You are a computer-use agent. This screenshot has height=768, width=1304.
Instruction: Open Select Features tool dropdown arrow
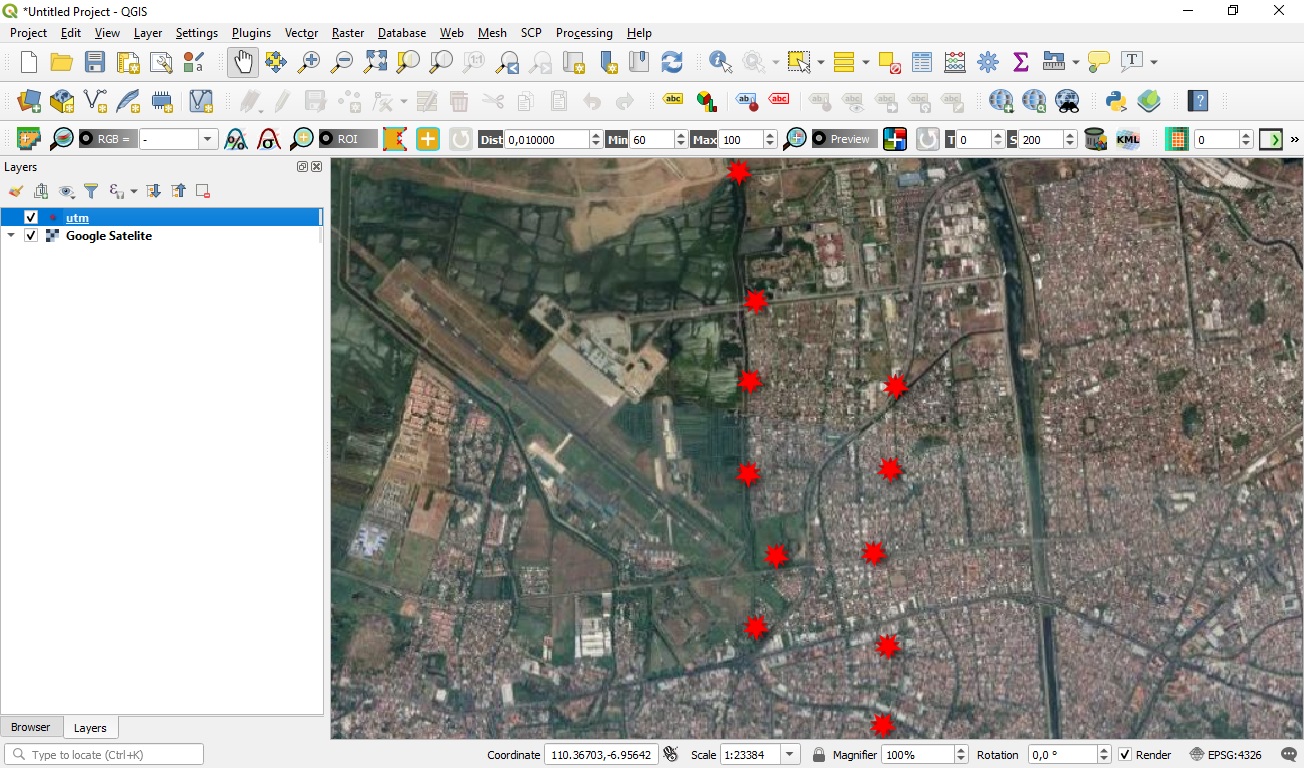[821, 62]
